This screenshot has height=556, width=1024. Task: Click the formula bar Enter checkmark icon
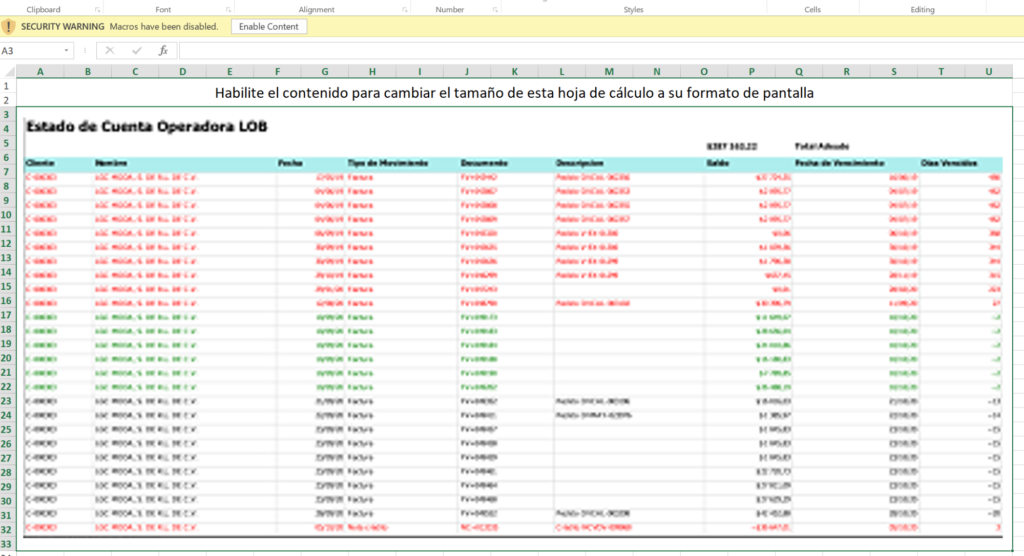136,50
